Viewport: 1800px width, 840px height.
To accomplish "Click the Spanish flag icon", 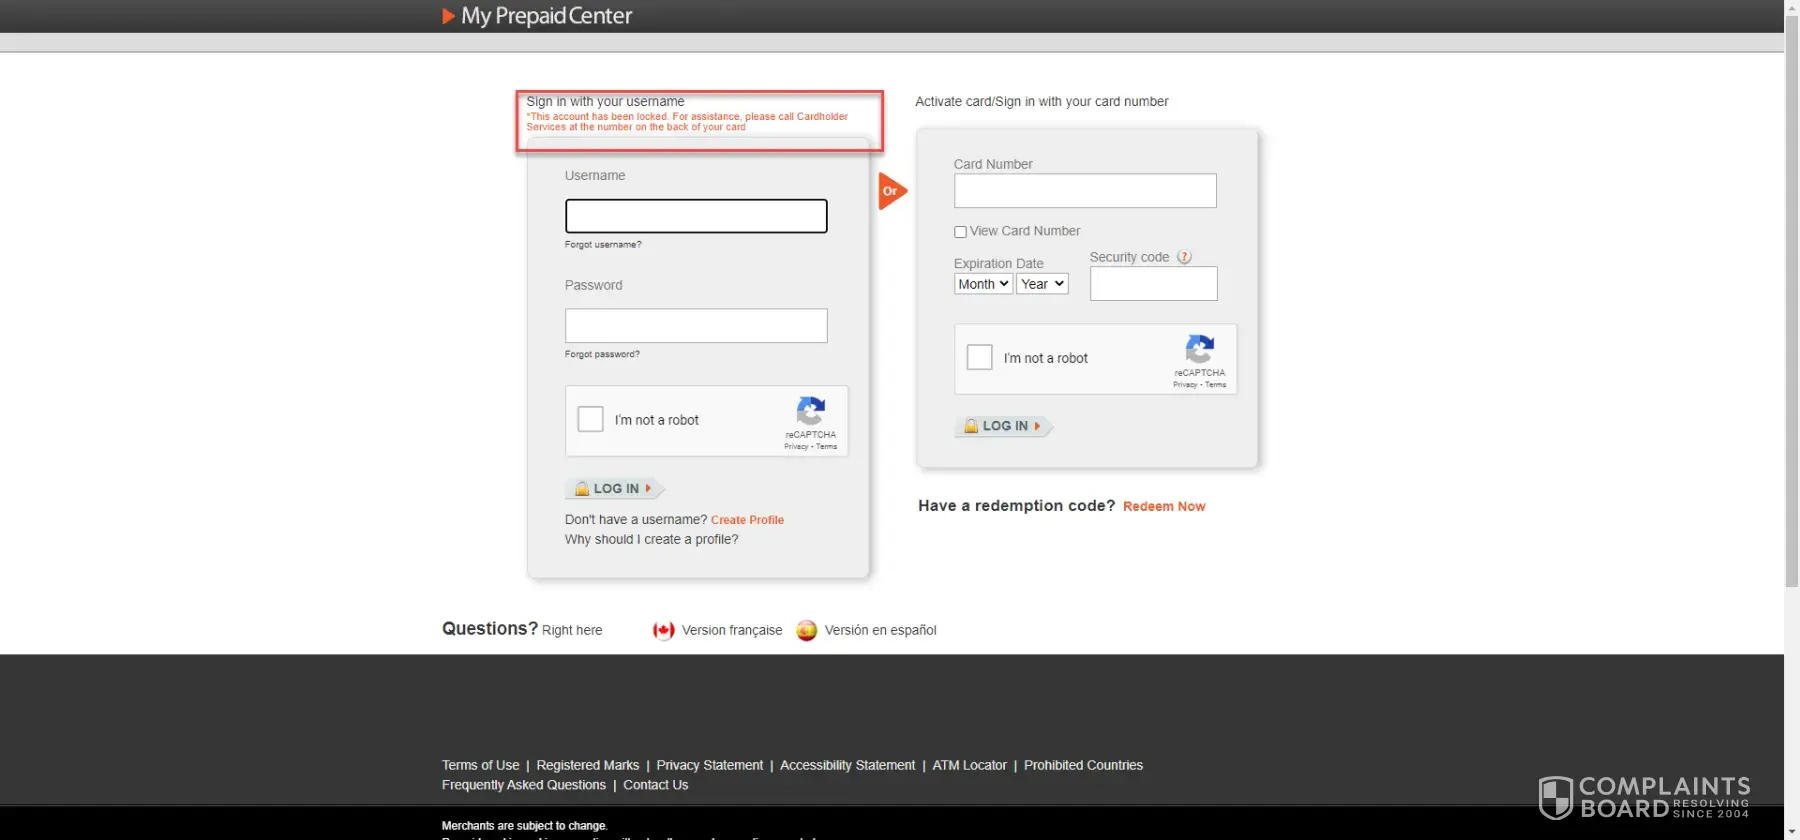I will pos(807,630).
